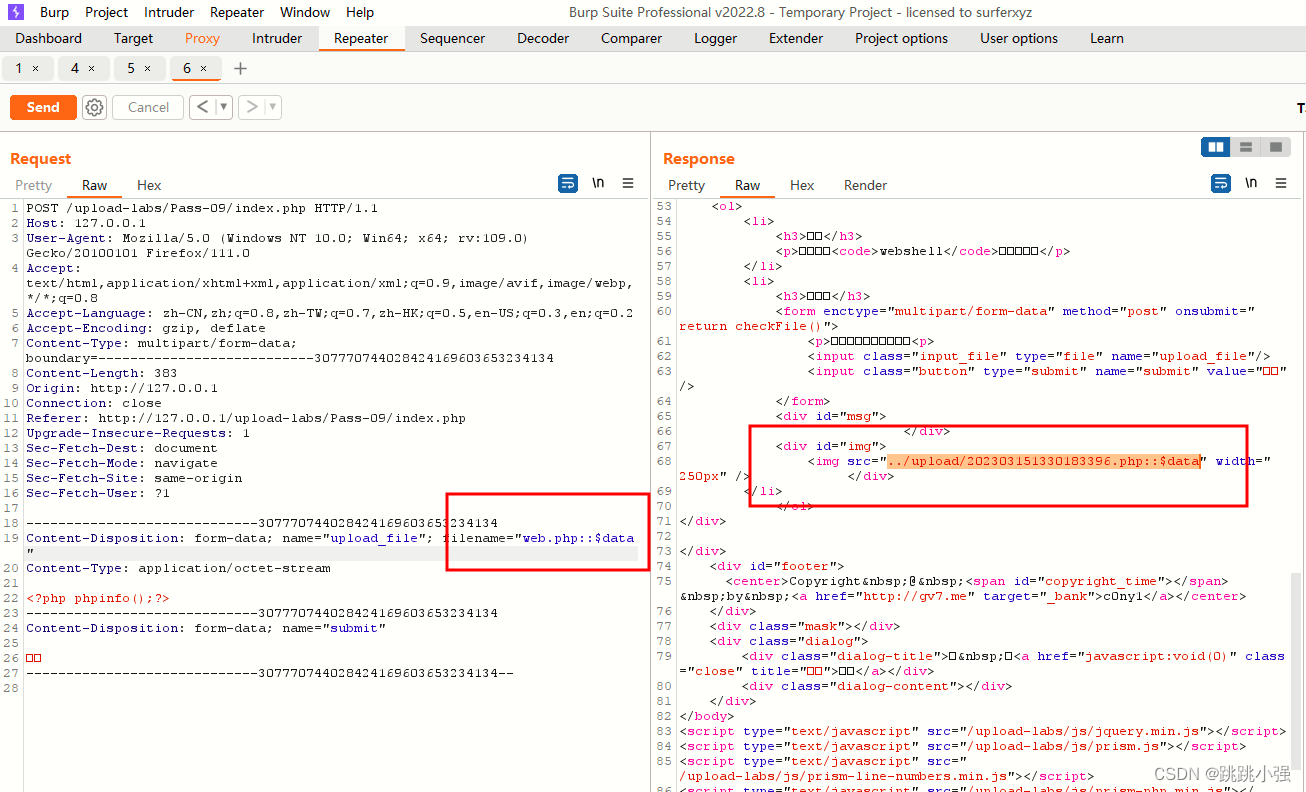
Task: Close Repeater tab 5
Action: pos(148,69)
